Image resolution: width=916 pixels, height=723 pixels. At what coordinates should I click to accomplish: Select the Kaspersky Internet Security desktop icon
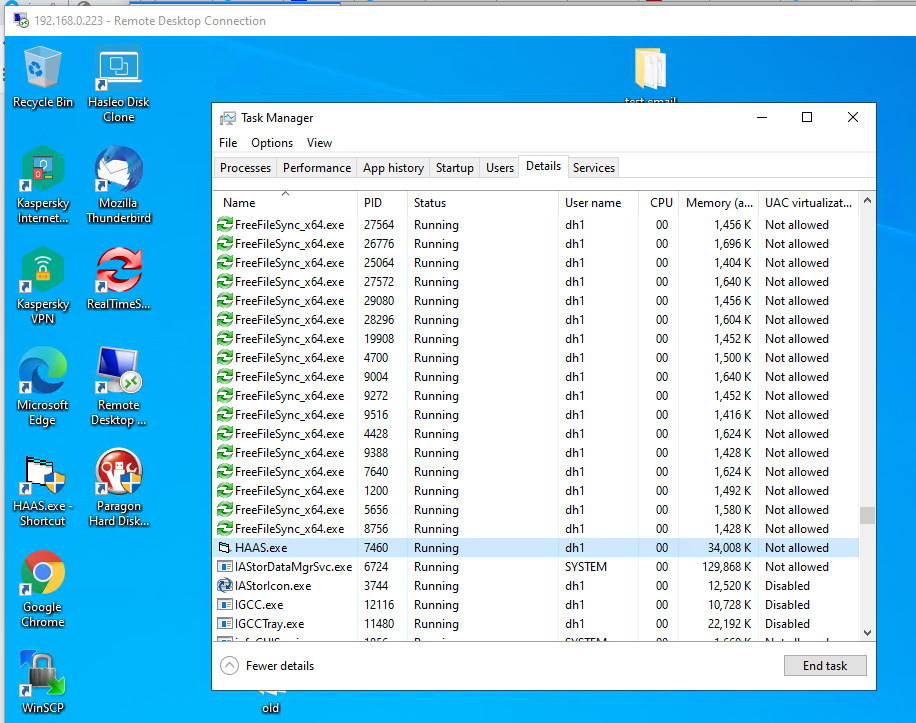(x=43, y=186)
